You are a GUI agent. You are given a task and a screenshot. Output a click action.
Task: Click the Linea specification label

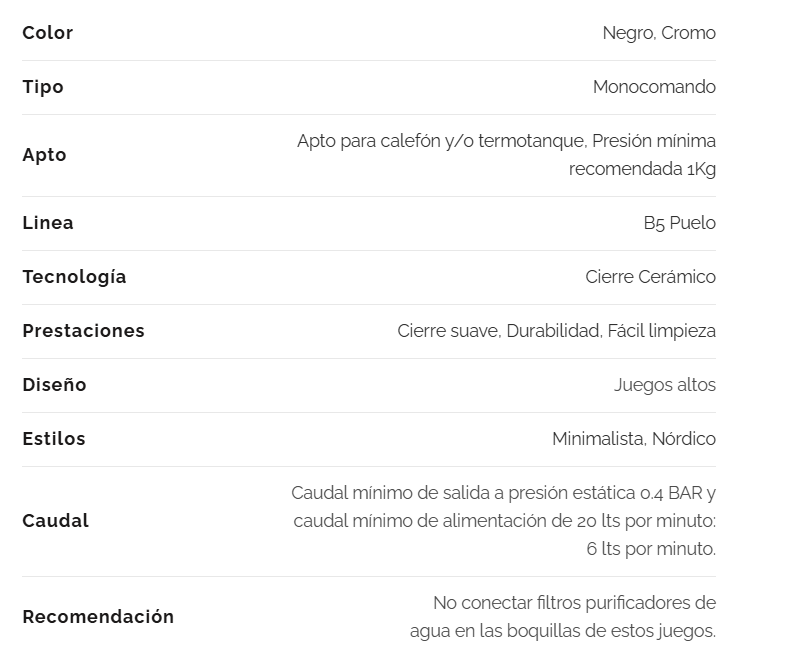click(x=48, y=223)
